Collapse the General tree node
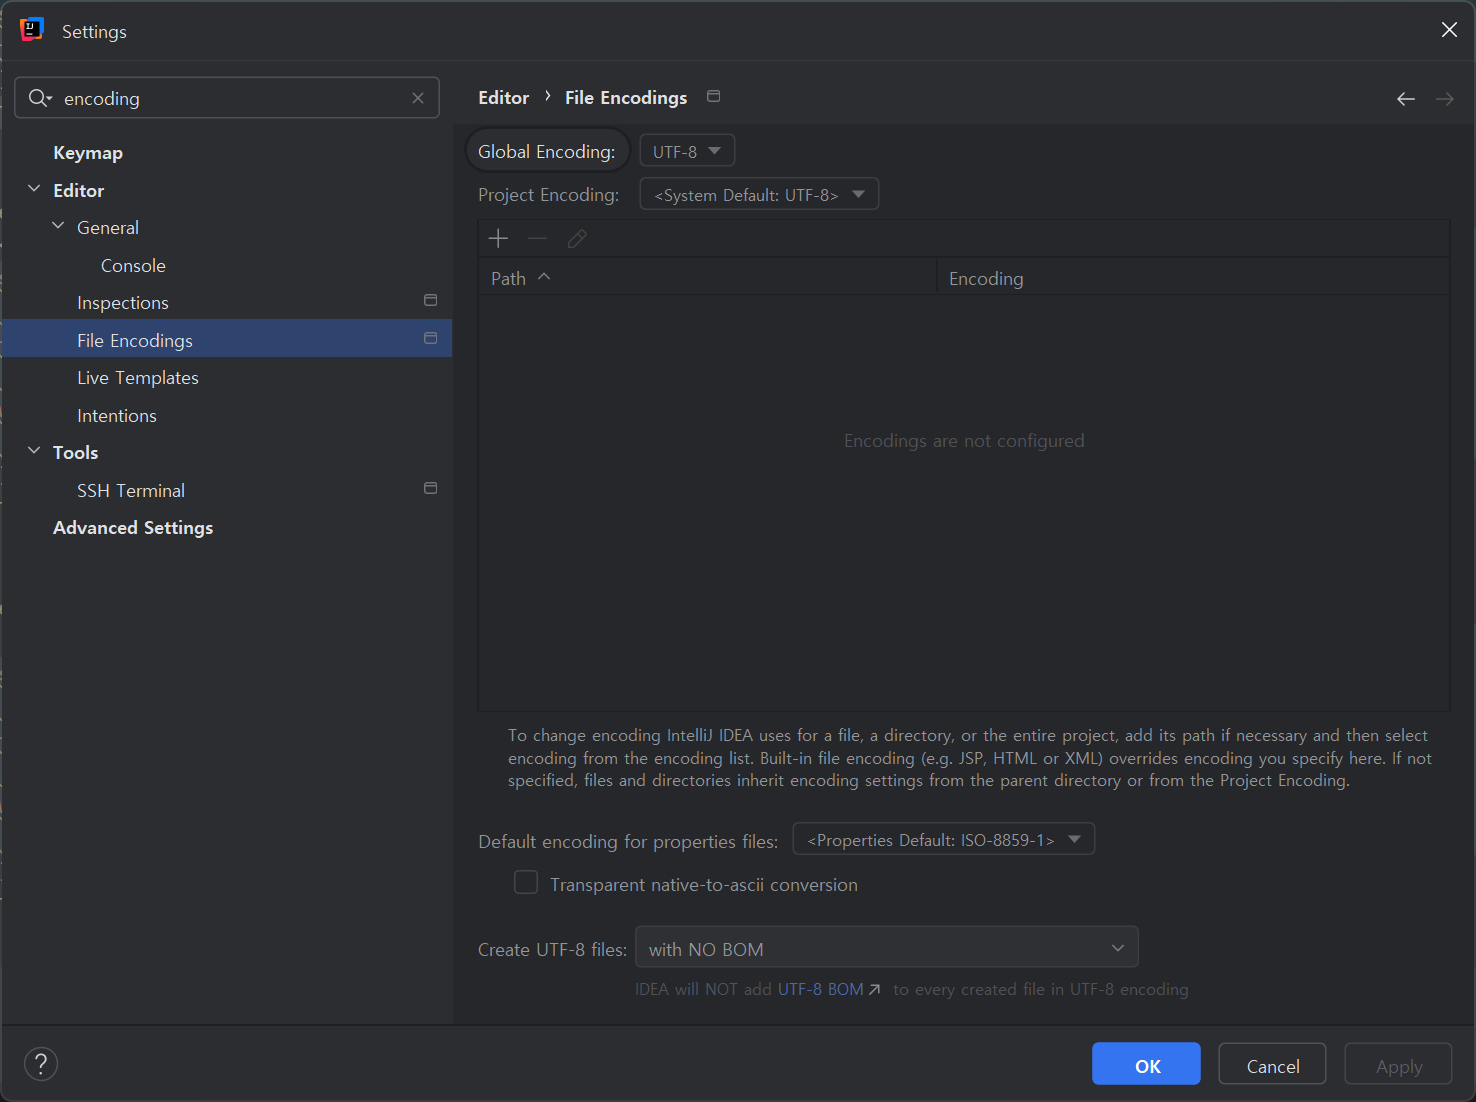 58,227
